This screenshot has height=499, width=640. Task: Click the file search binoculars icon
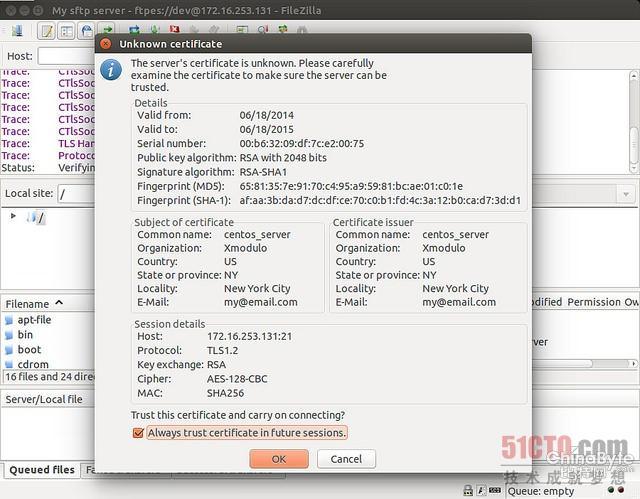(302, 29)
